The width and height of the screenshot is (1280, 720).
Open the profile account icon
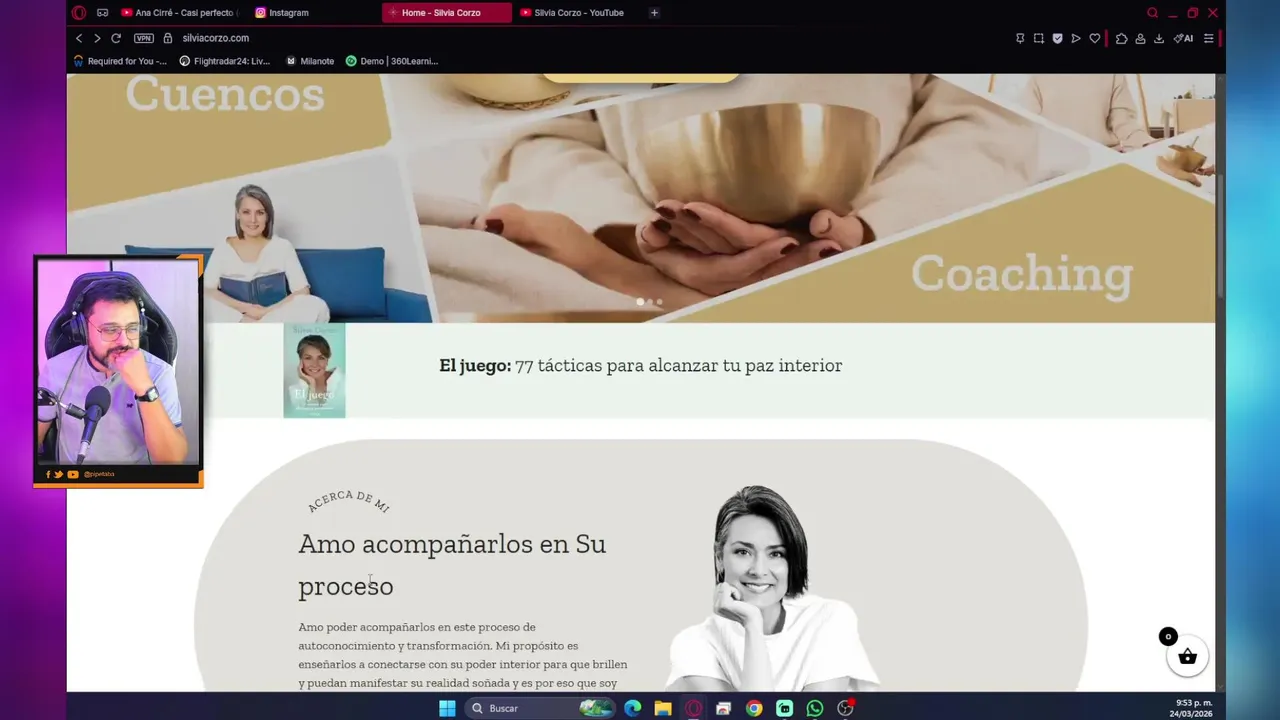click(x=1140, y=38)
